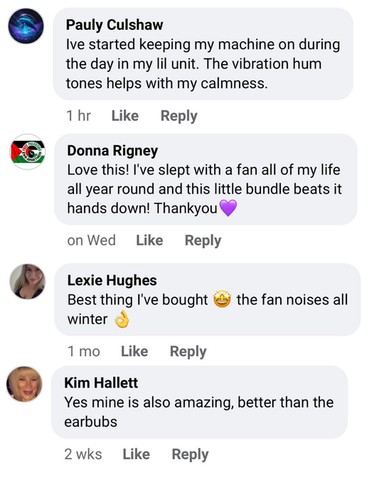Click the OK hand emoji after 'winter'
The image size is (384, 480).
click(122, 319)
